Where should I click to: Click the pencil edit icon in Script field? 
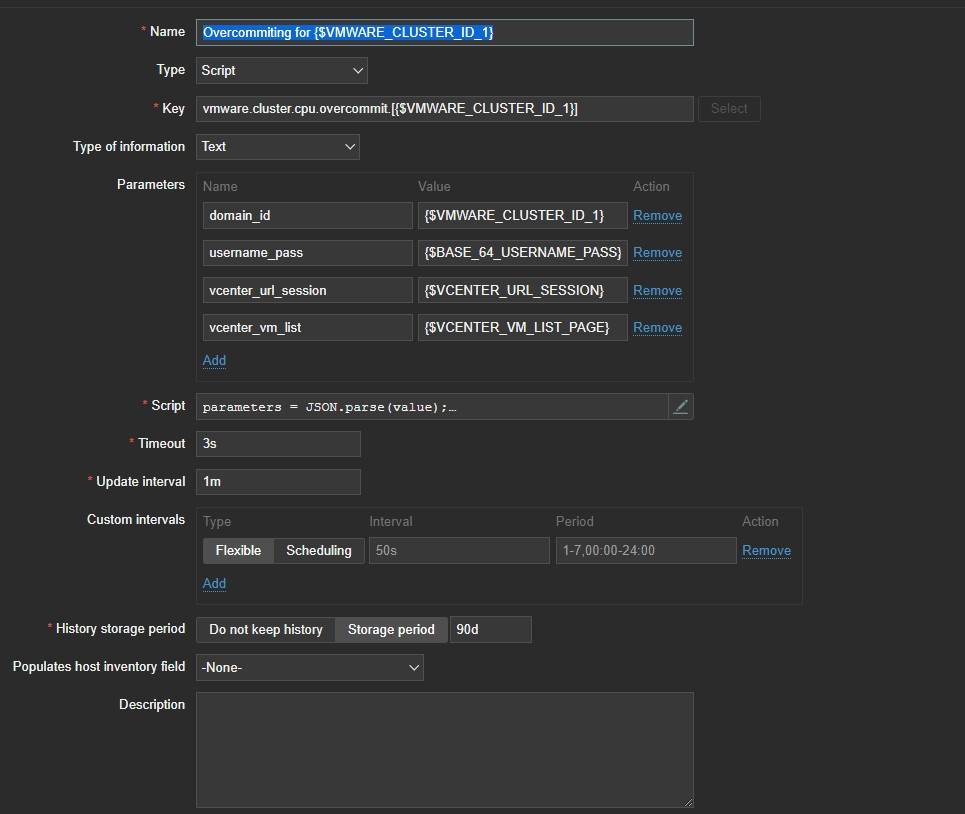(x=681, y=406)
